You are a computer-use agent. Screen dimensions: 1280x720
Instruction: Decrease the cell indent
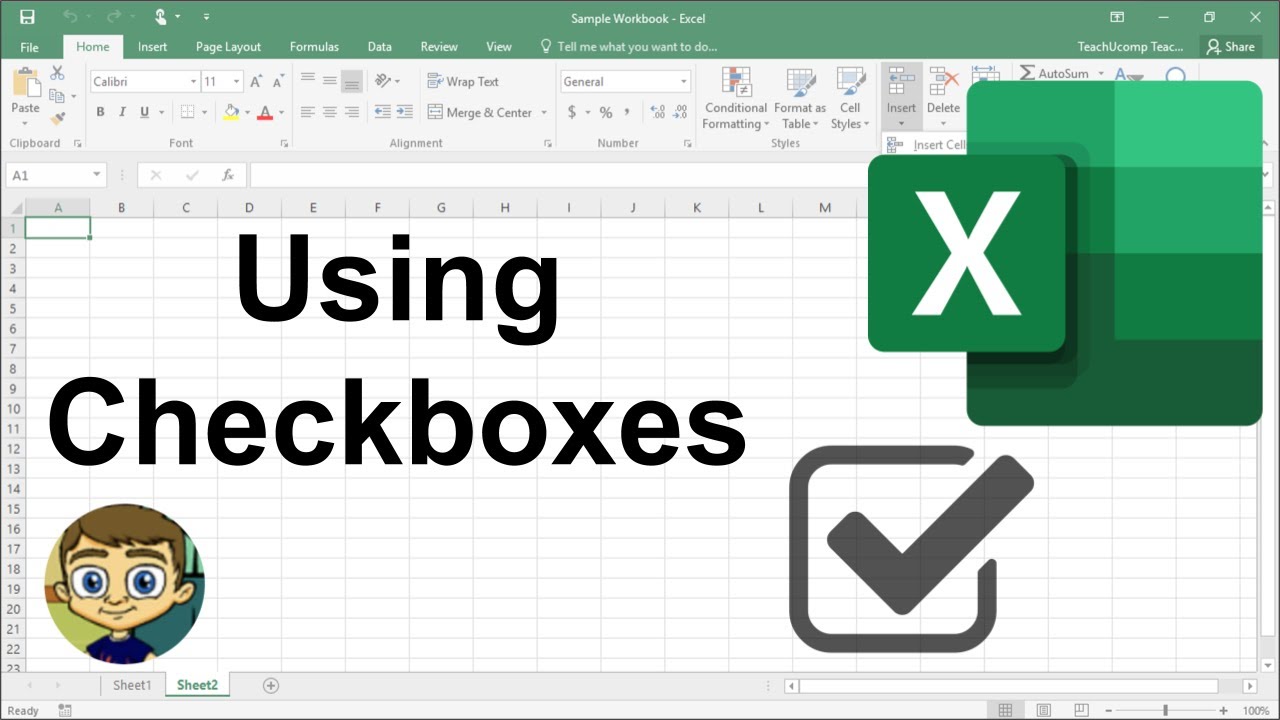pyautogui.click(x=382, y=112)
